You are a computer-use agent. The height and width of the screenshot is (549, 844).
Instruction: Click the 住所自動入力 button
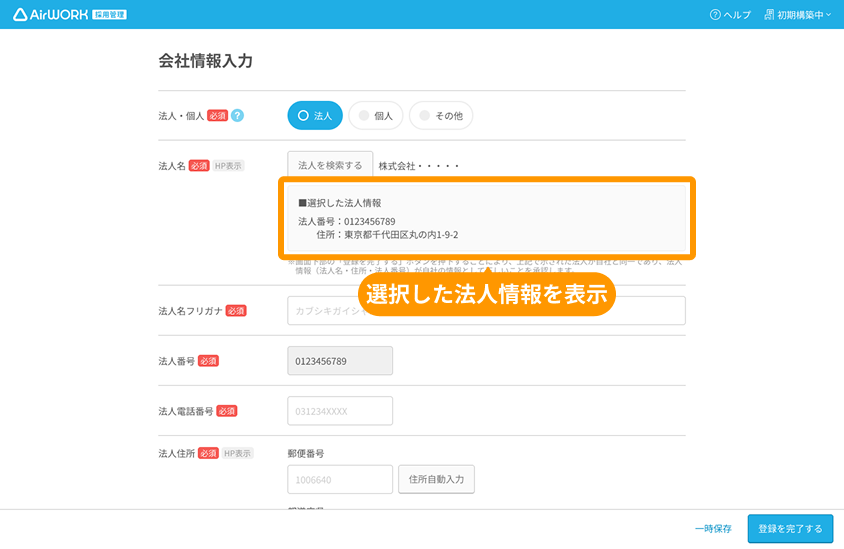437,479
